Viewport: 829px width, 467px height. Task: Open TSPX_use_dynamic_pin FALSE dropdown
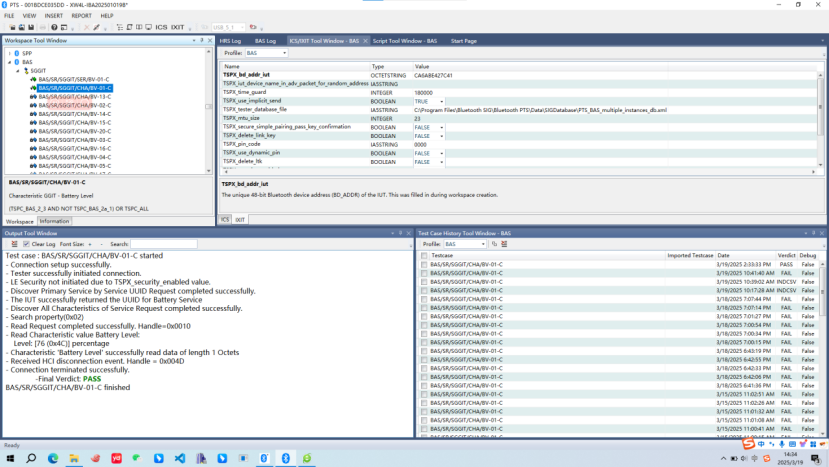tap(441, 153)
